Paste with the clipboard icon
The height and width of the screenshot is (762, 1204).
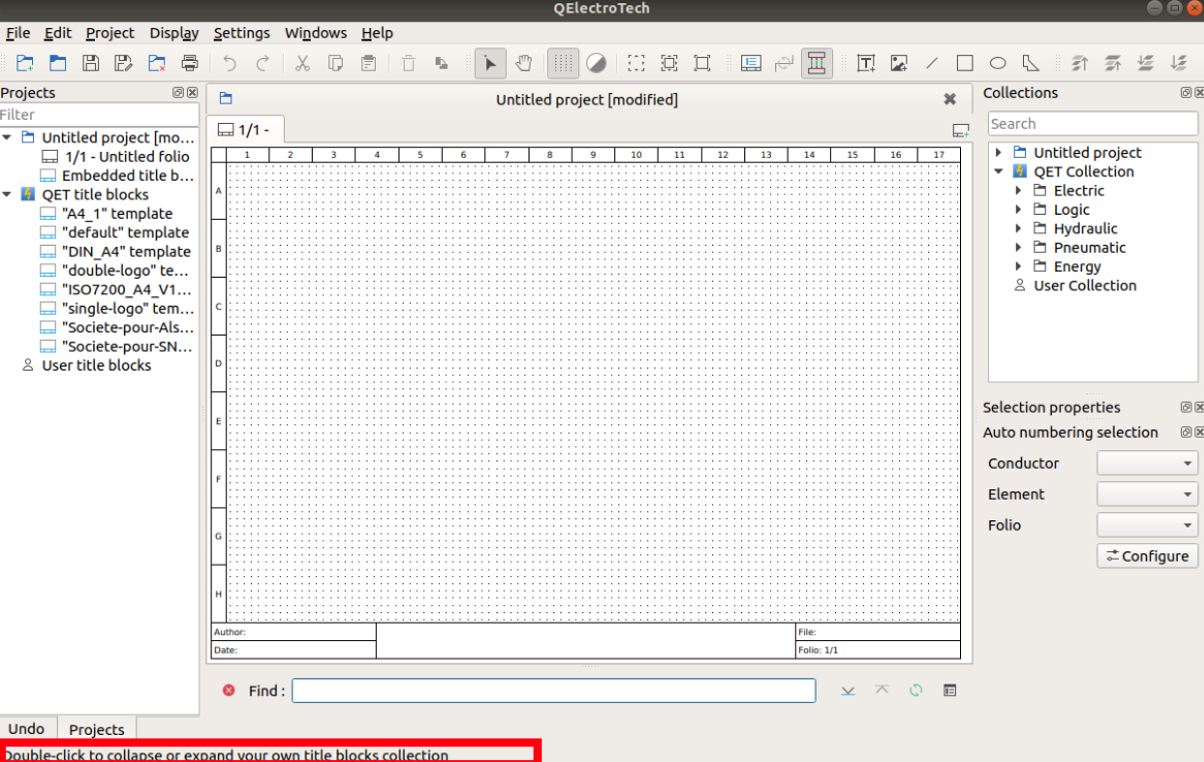(369, 63)
